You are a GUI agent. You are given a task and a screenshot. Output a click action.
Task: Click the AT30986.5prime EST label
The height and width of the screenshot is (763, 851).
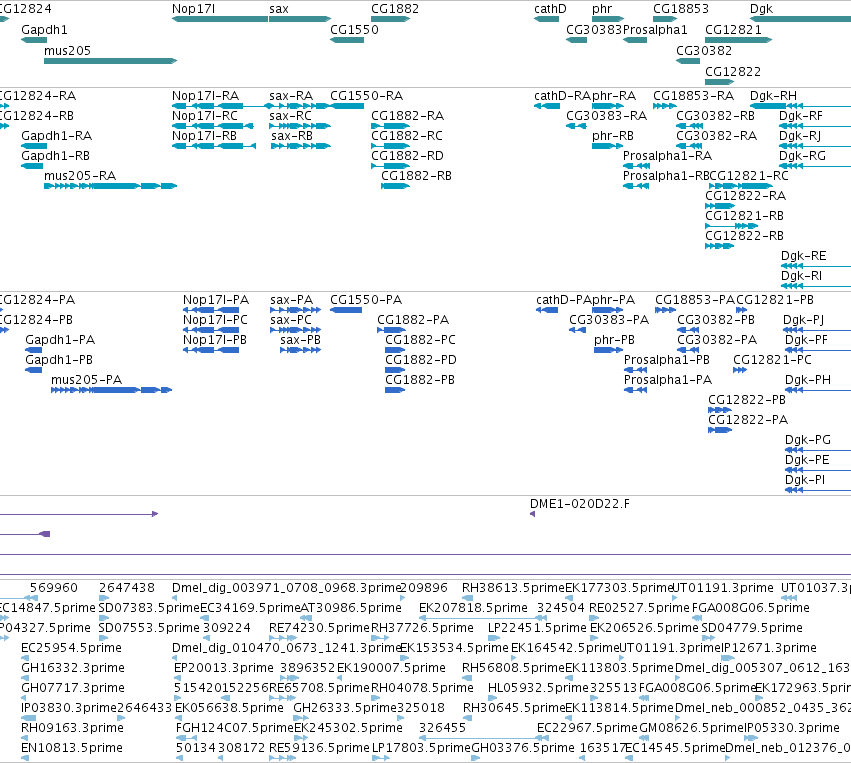pyautogui.click(x=351, y=608)
